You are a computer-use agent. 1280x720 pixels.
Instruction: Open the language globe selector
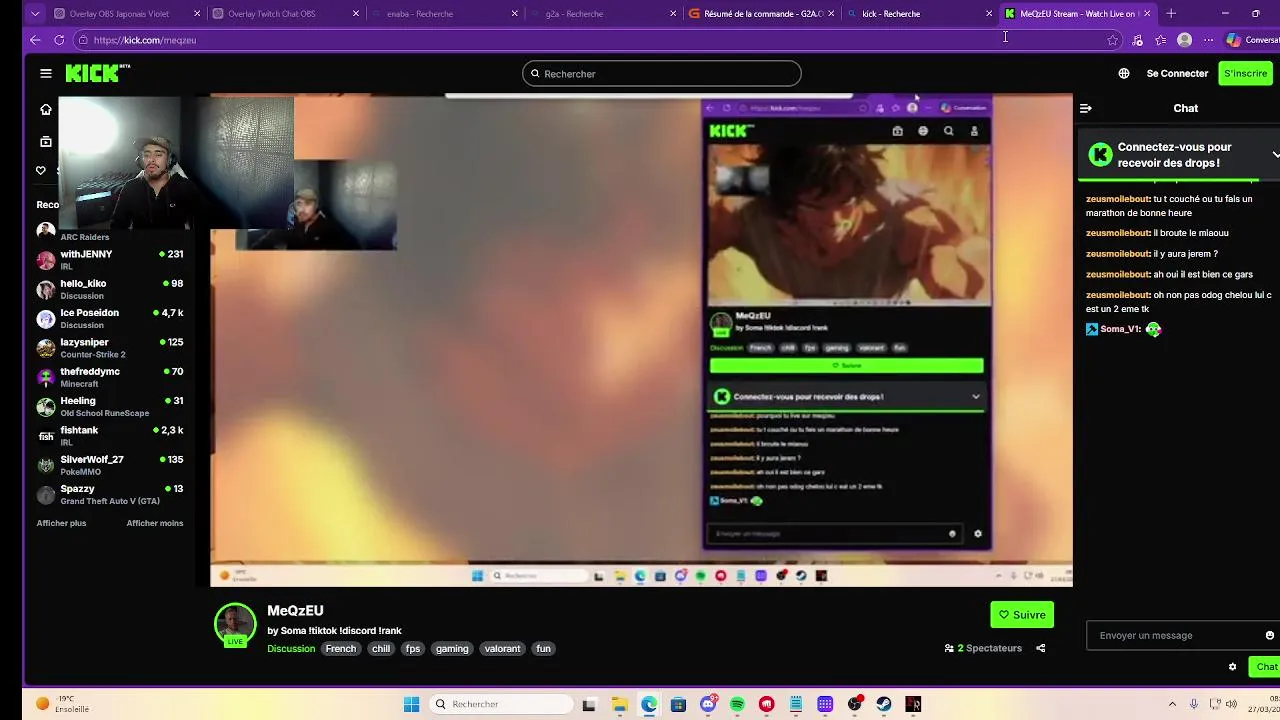tap(1124, 73)
